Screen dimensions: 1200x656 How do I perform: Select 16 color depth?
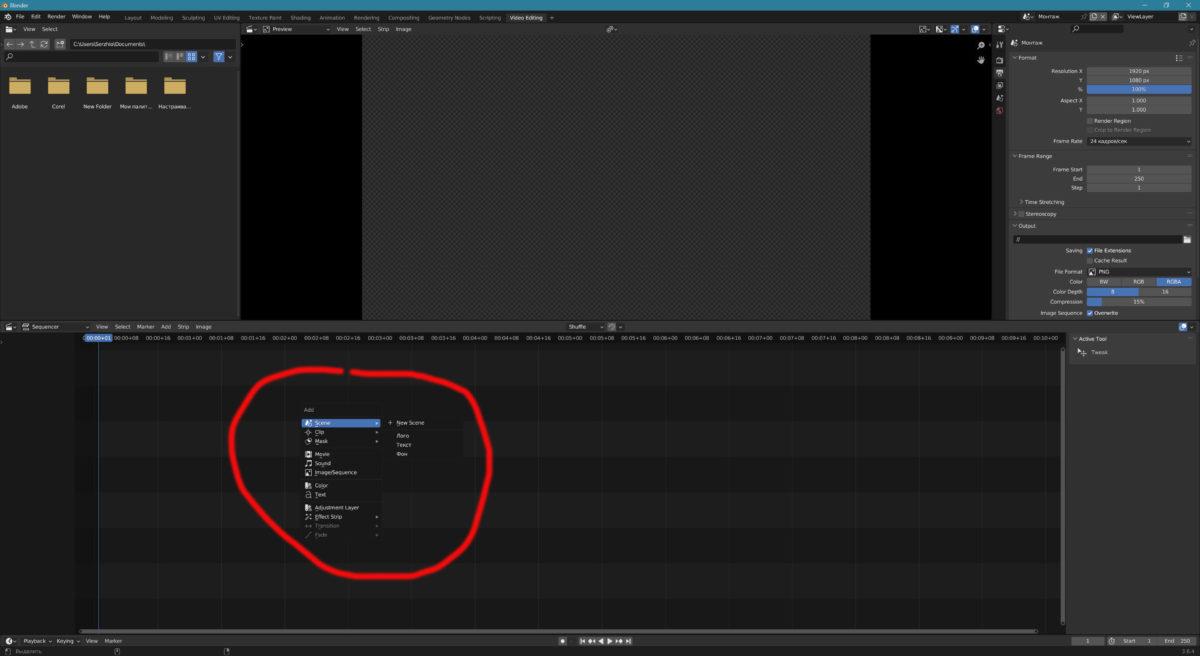click(x=1166, y=292)
